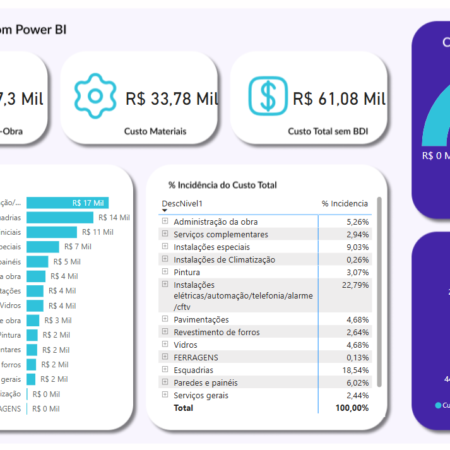Expand the Pavimentações row

[x=165, y=319]
